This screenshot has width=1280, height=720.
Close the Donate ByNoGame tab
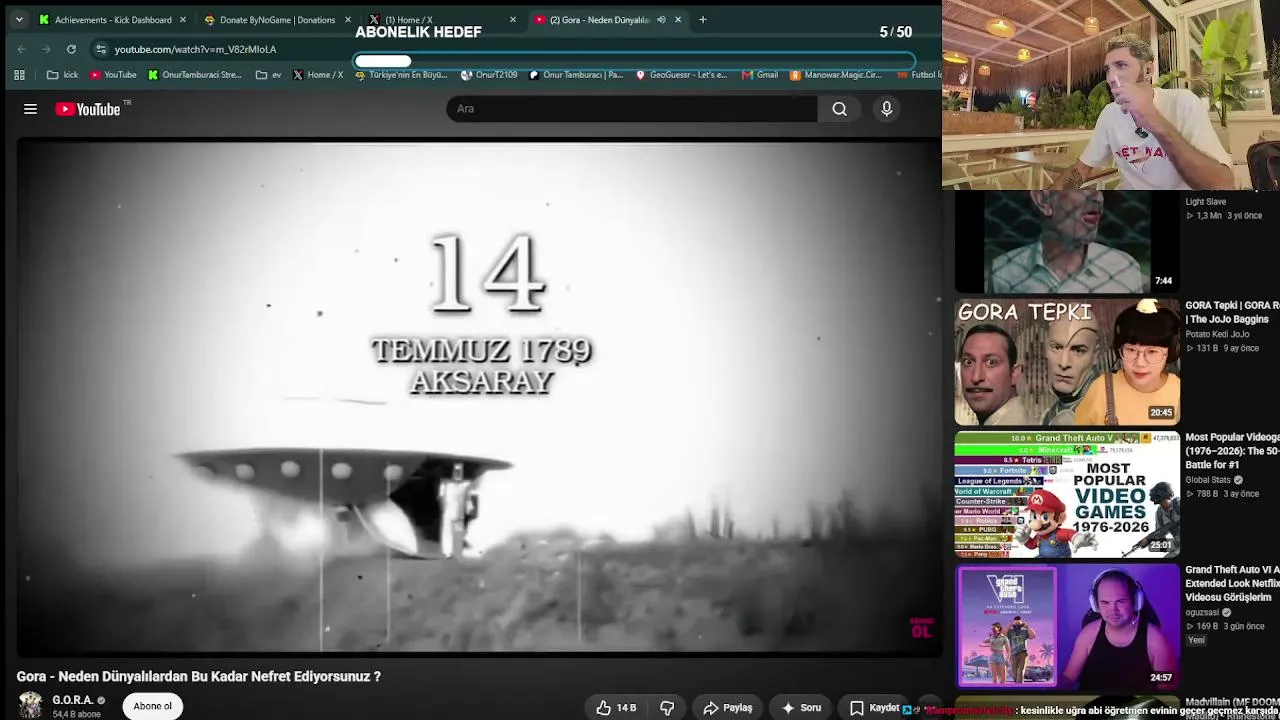(x=348, y=20)
